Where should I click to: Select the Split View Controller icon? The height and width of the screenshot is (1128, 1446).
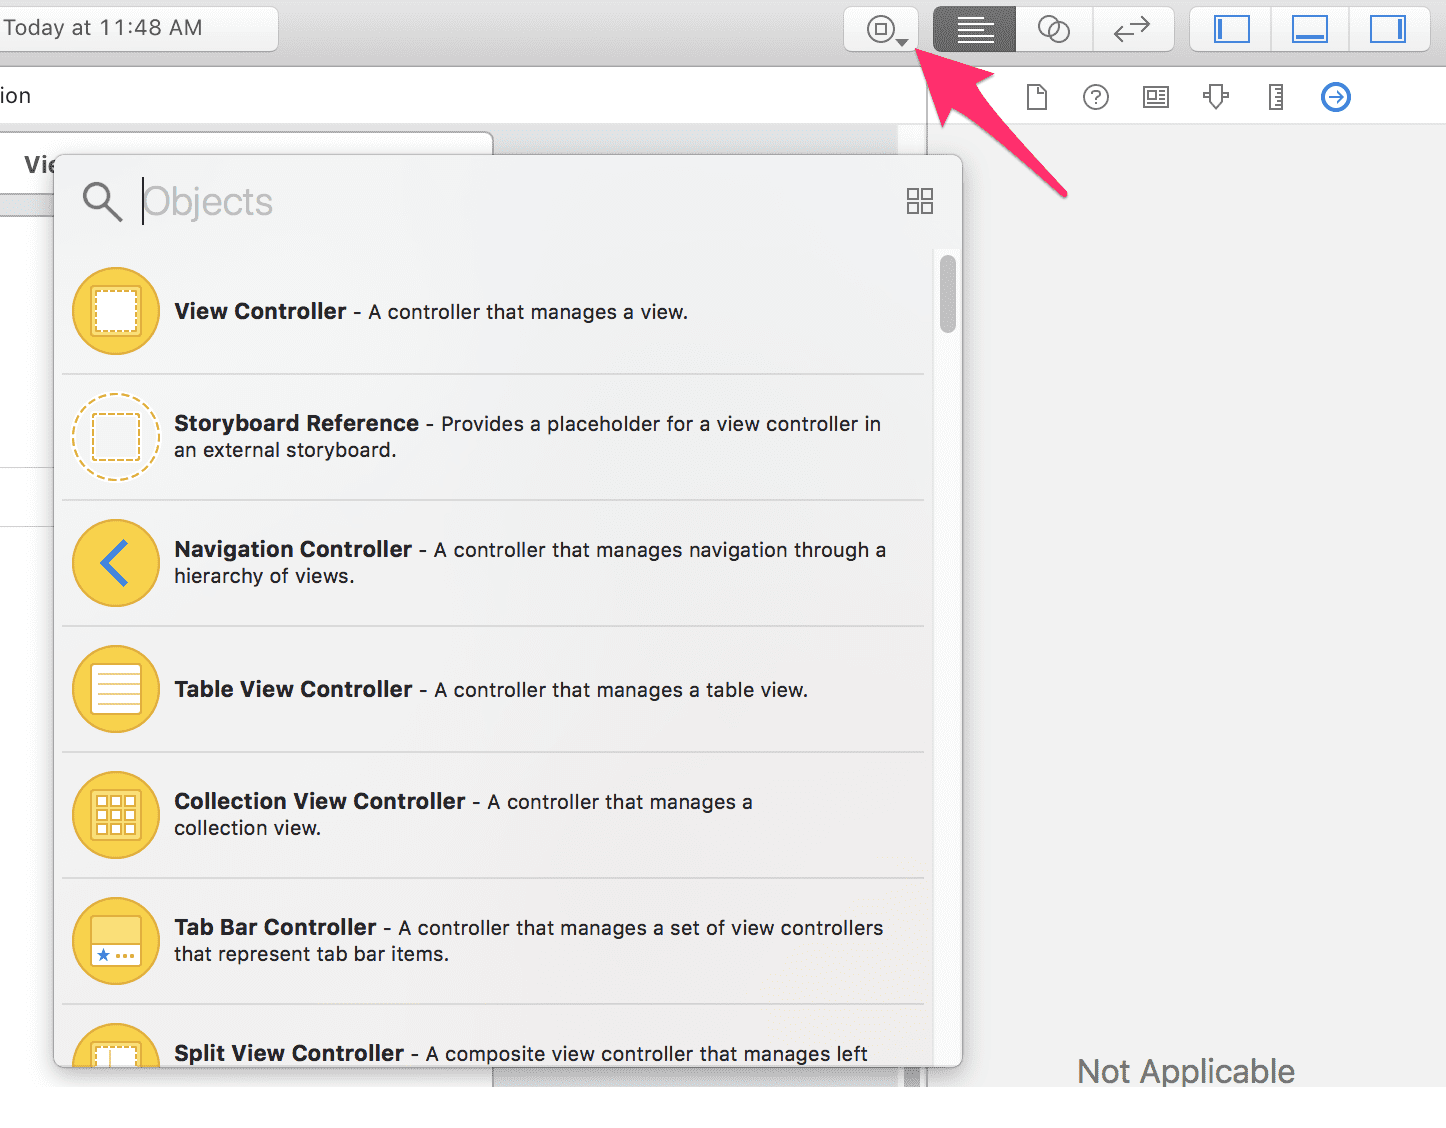coord(116,1045)
